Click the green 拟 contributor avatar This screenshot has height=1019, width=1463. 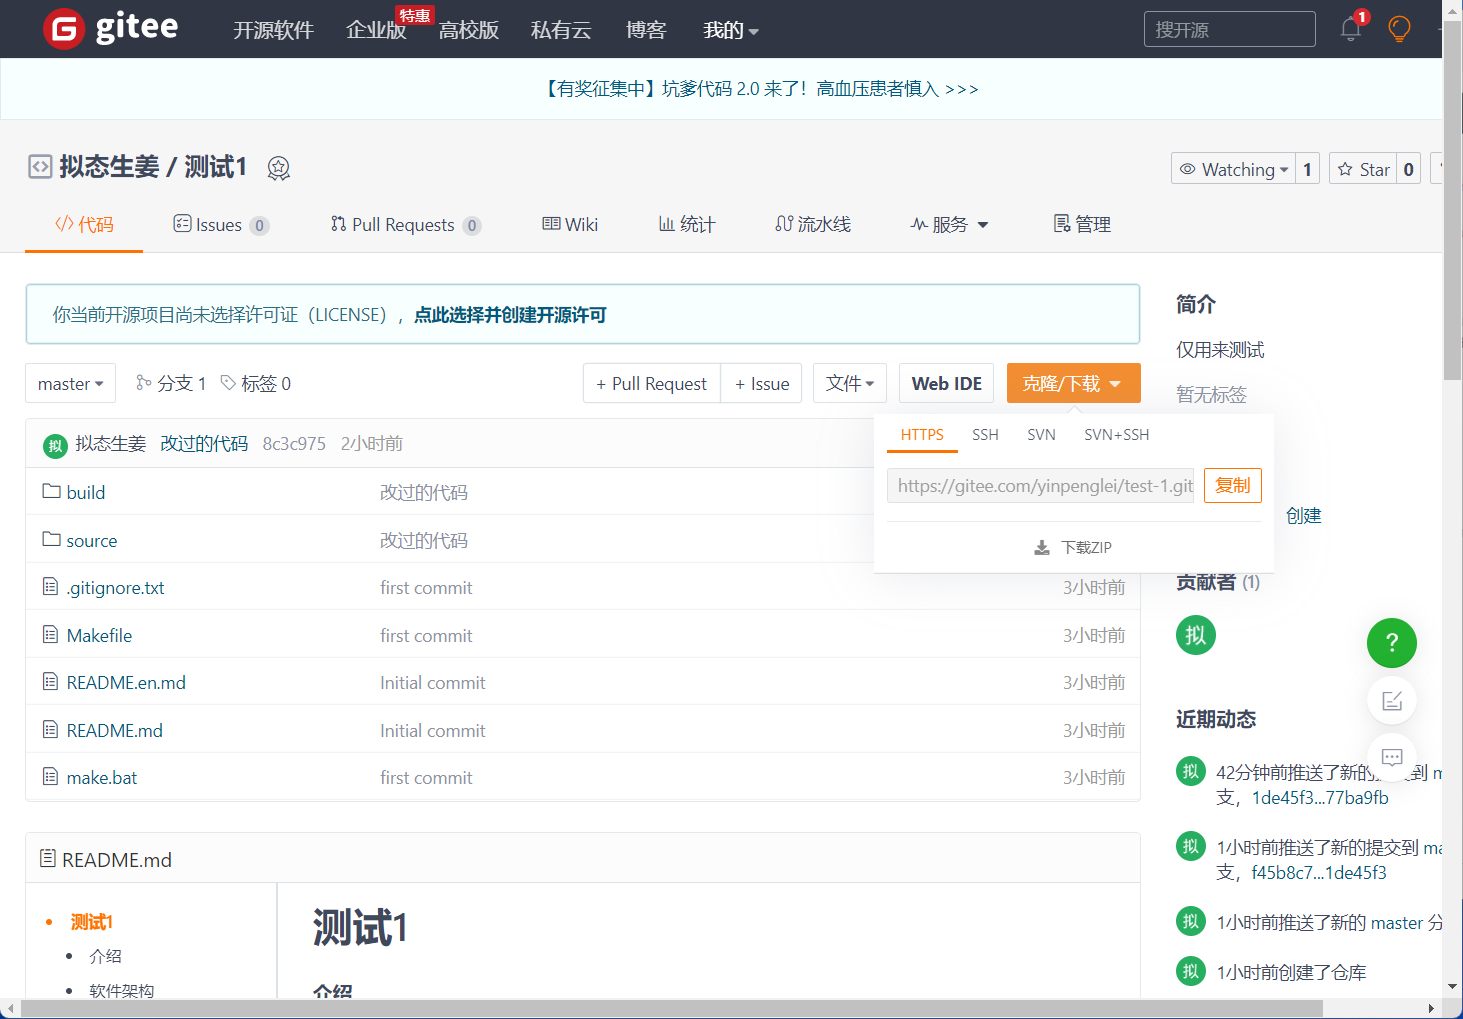click(1196, 635)
